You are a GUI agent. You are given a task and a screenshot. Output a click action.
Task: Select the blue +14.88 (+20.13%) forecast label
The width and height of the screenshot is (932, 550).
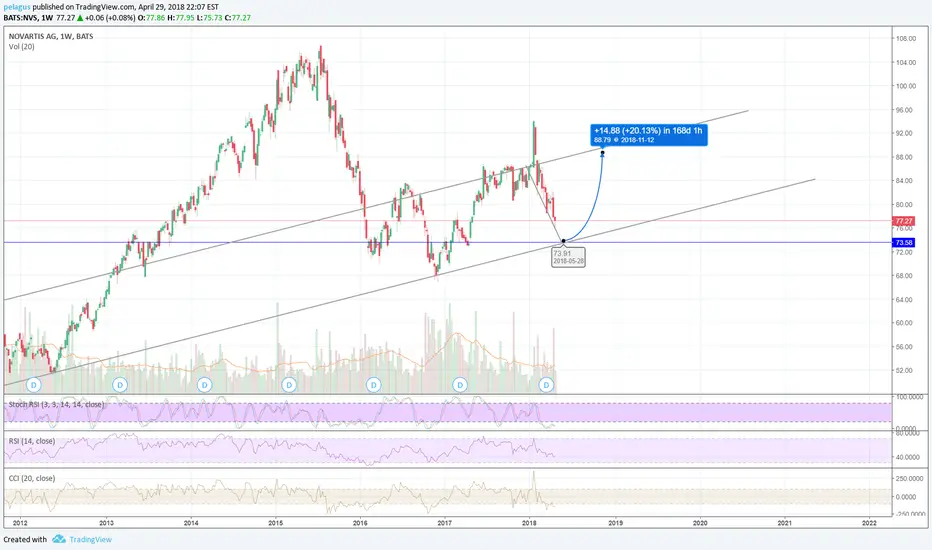click(648, 135)
